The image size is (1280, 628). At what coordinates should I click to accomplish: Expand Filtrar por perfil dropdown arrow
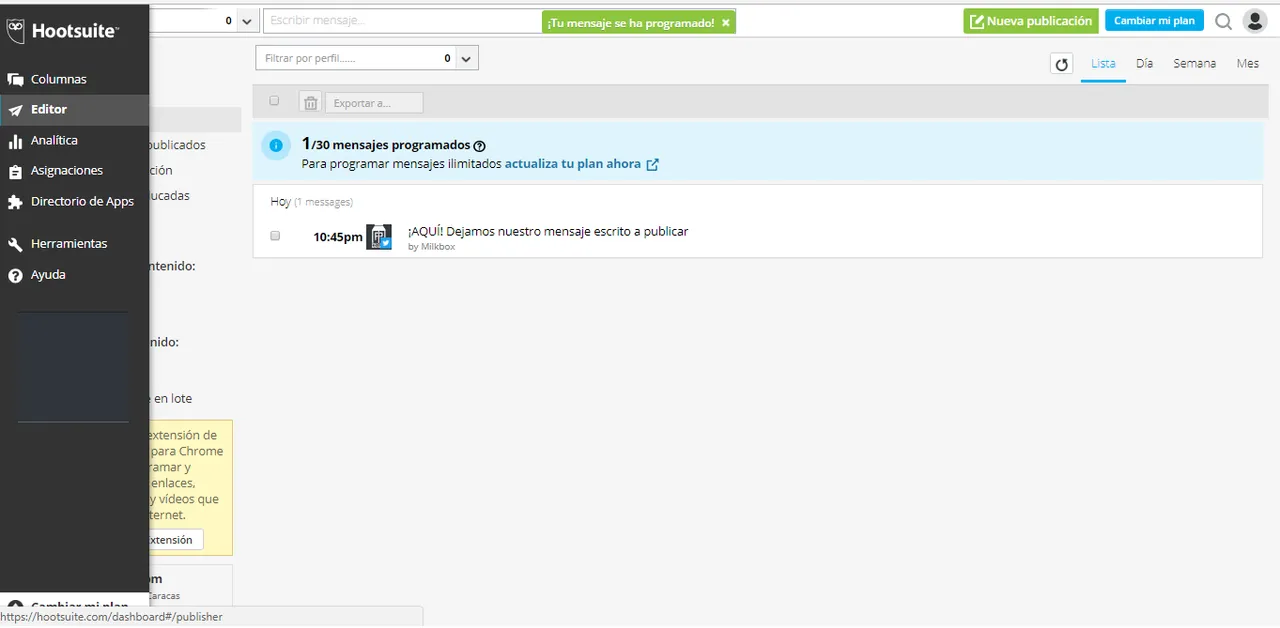pos(467,59)
